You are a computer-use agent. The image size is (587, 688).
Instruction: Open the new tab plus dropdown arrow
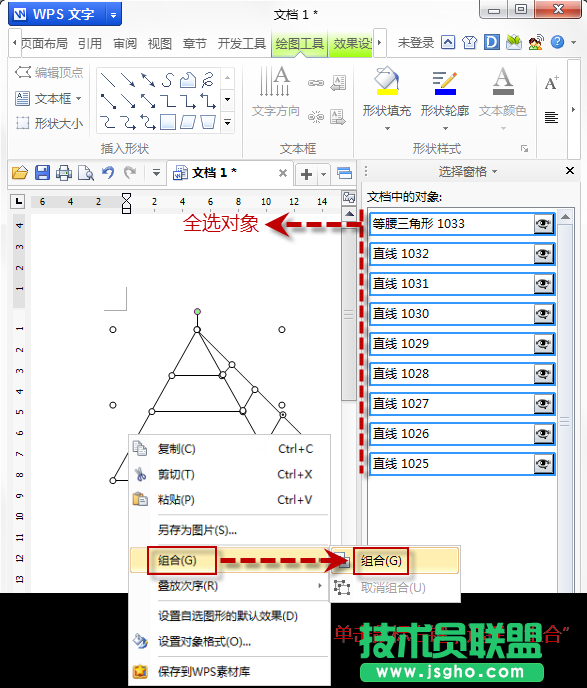click(x=323, y=174)
